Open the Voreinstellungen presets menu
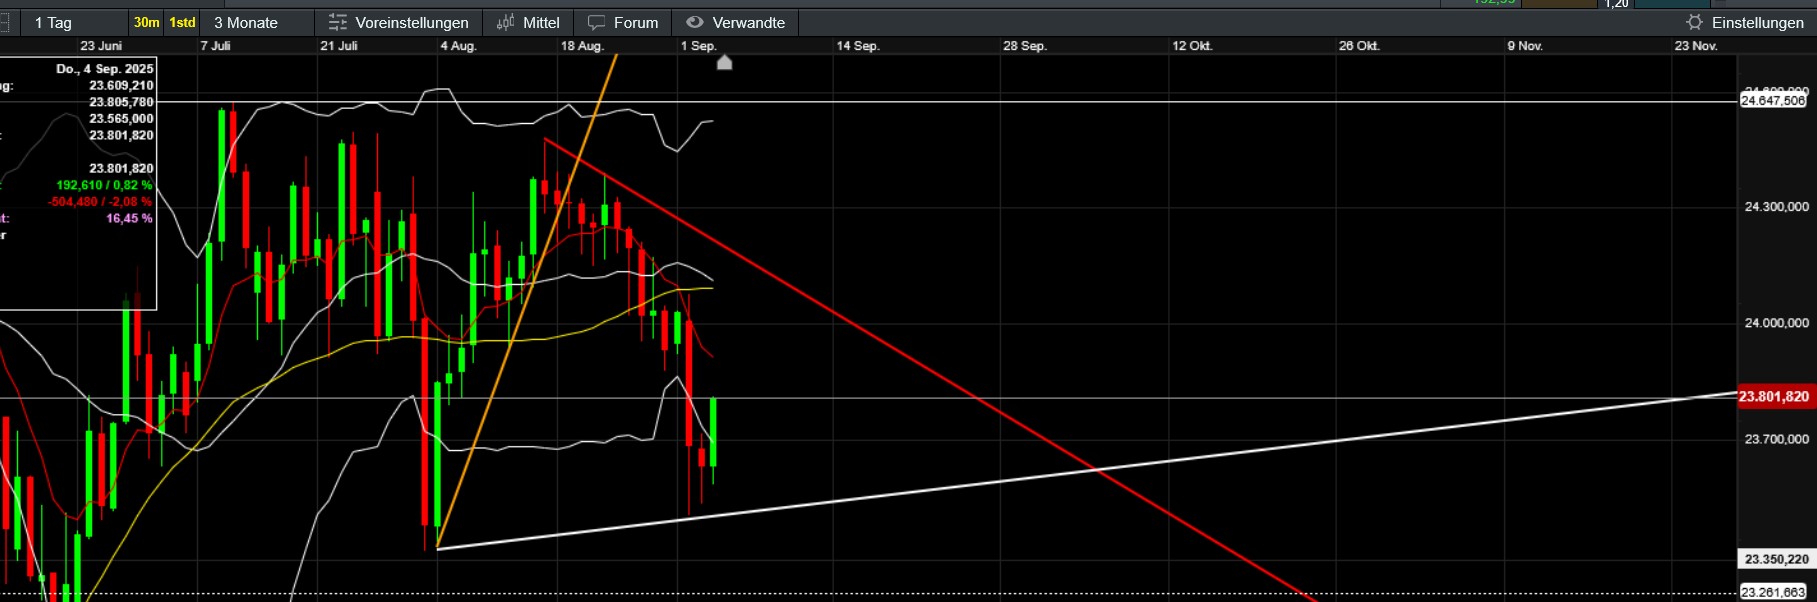The width and height of the screenshot is (1817, 602). coord(398,22)
